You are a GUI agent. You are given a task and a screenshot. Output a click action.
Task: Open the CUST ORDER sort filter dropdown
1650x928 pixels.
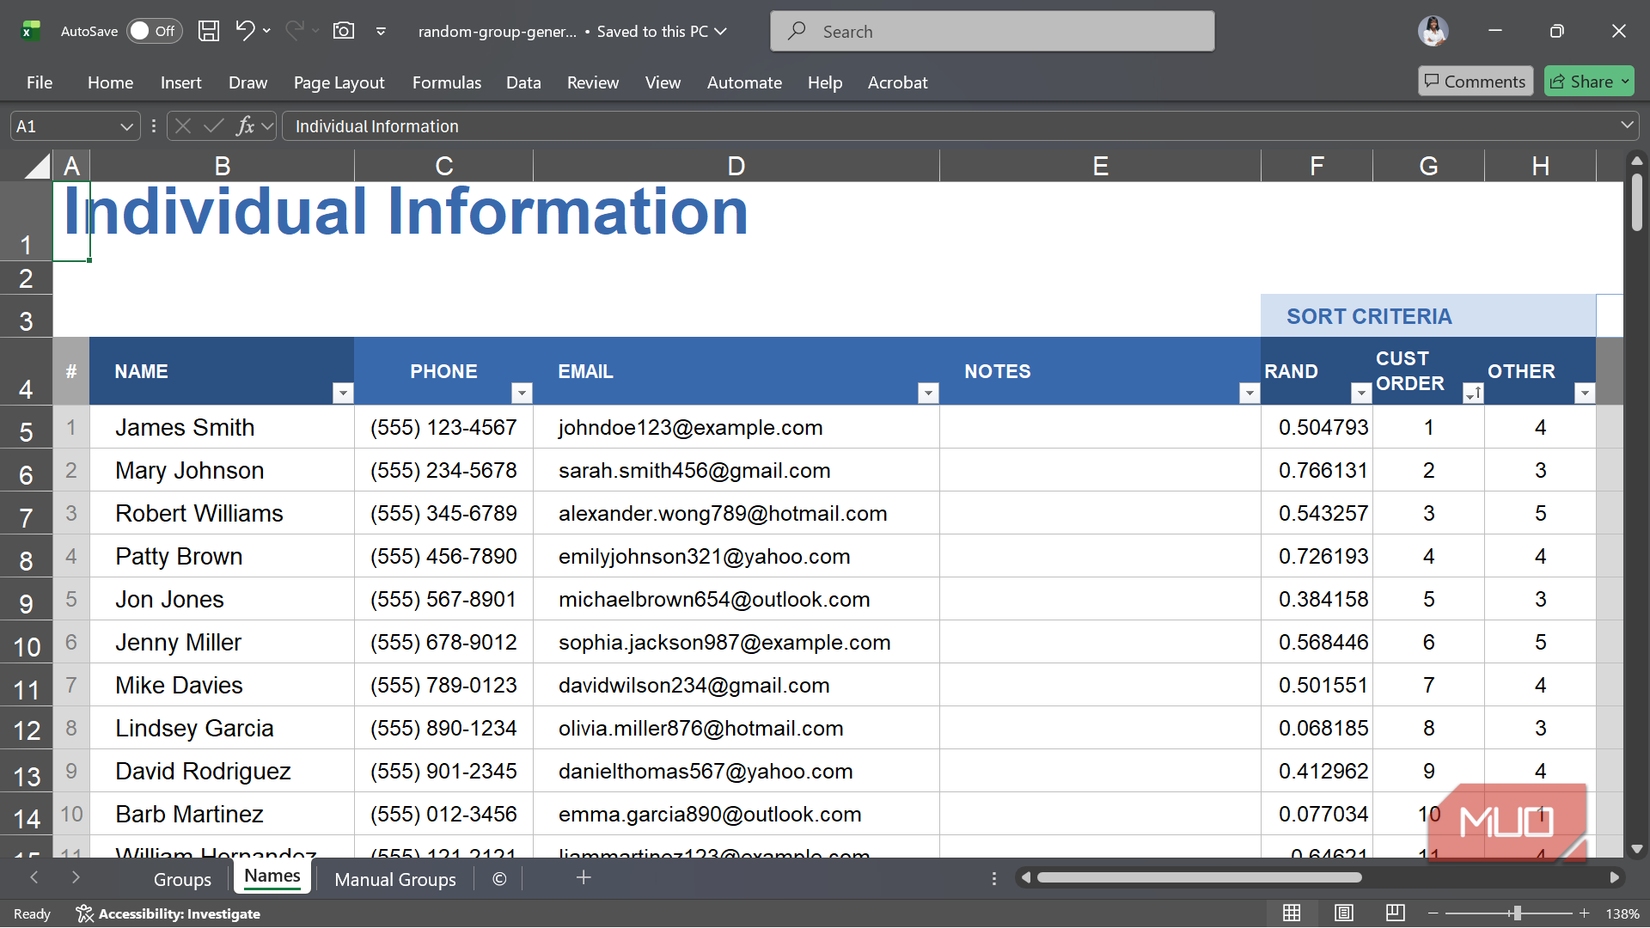[x=1472, y=393]
